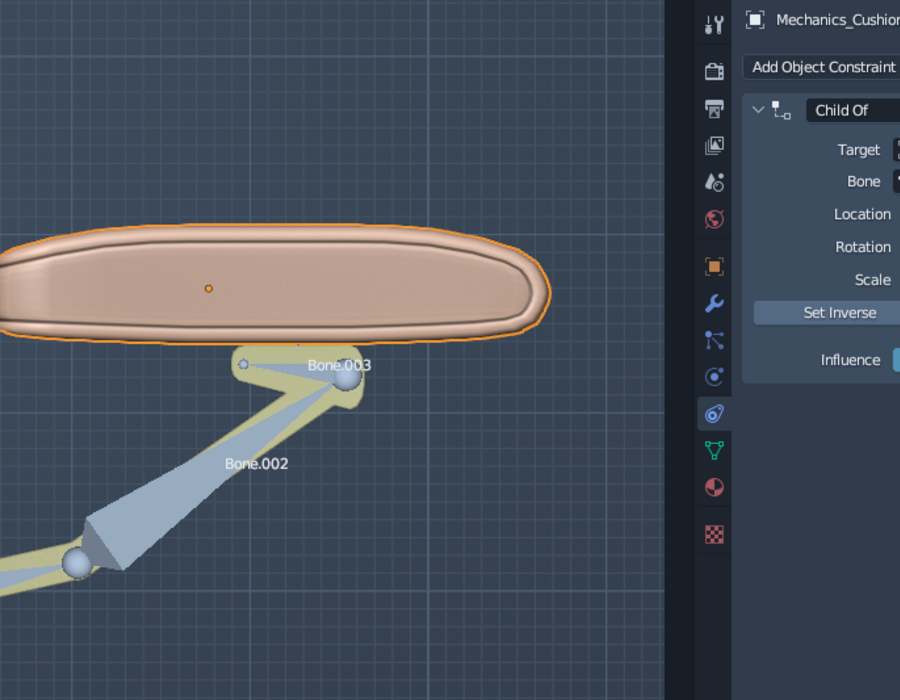Open the Render properties tab
The height and width of the screenshot is (700, 900).
tap(714, 71)
